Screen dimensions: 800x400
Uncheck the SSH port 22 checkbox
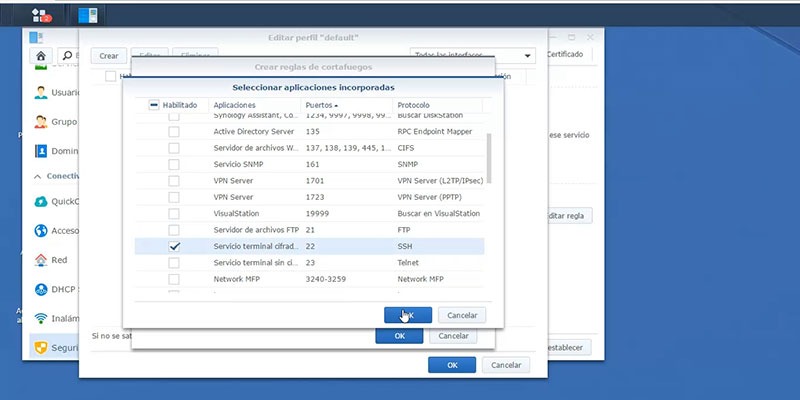click(174, 246)
